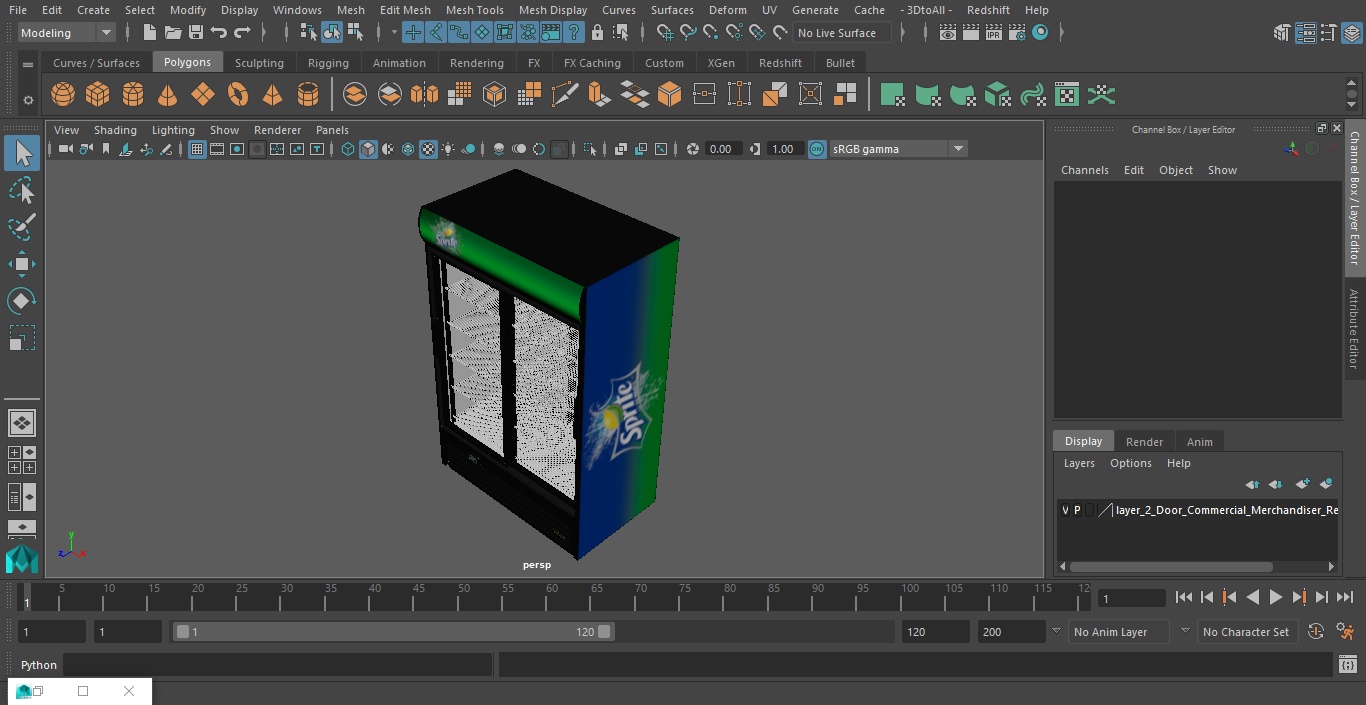Choose the arrow Select tool
The image size is (1366, 705).
(x=21, y=153)
